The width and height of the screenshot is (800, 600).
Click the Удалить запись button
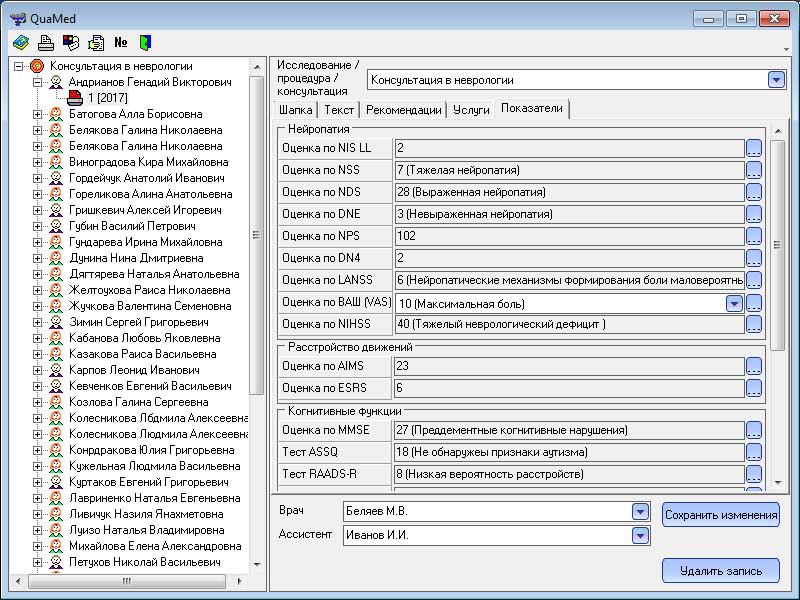pyautogui.click(x=720, y=571)
